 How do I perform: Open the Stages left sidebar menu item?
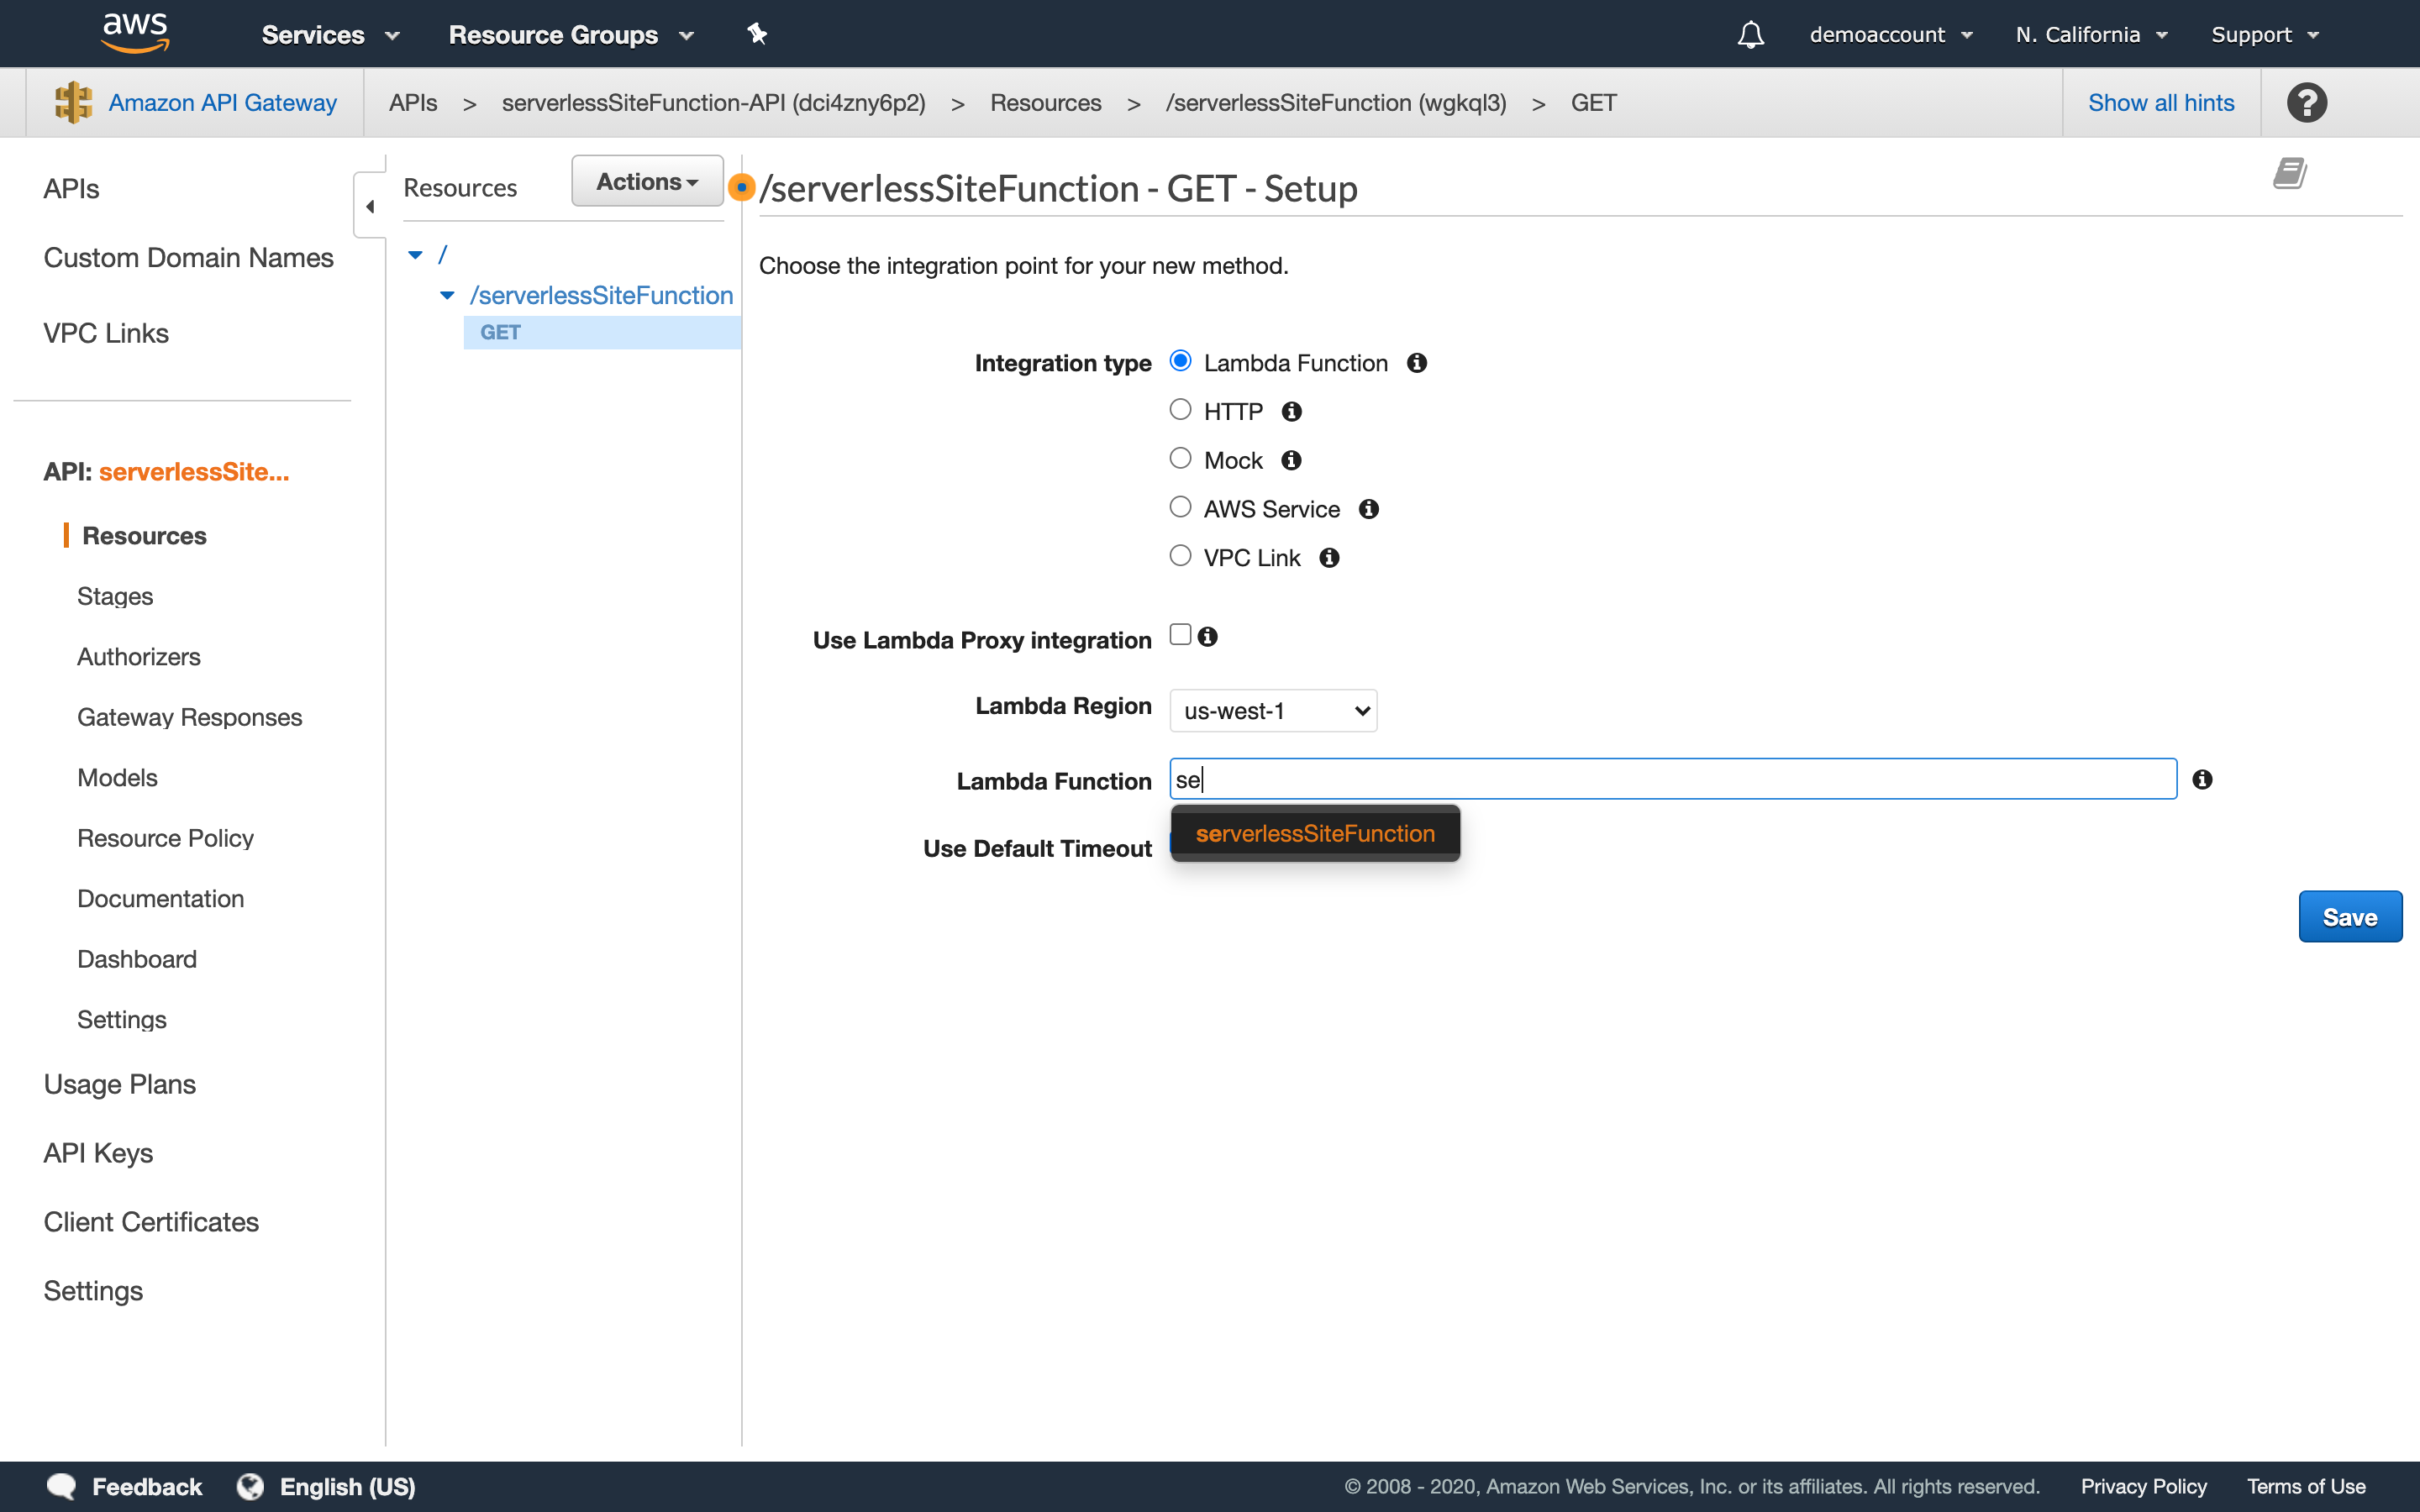[x=113, y=594]
